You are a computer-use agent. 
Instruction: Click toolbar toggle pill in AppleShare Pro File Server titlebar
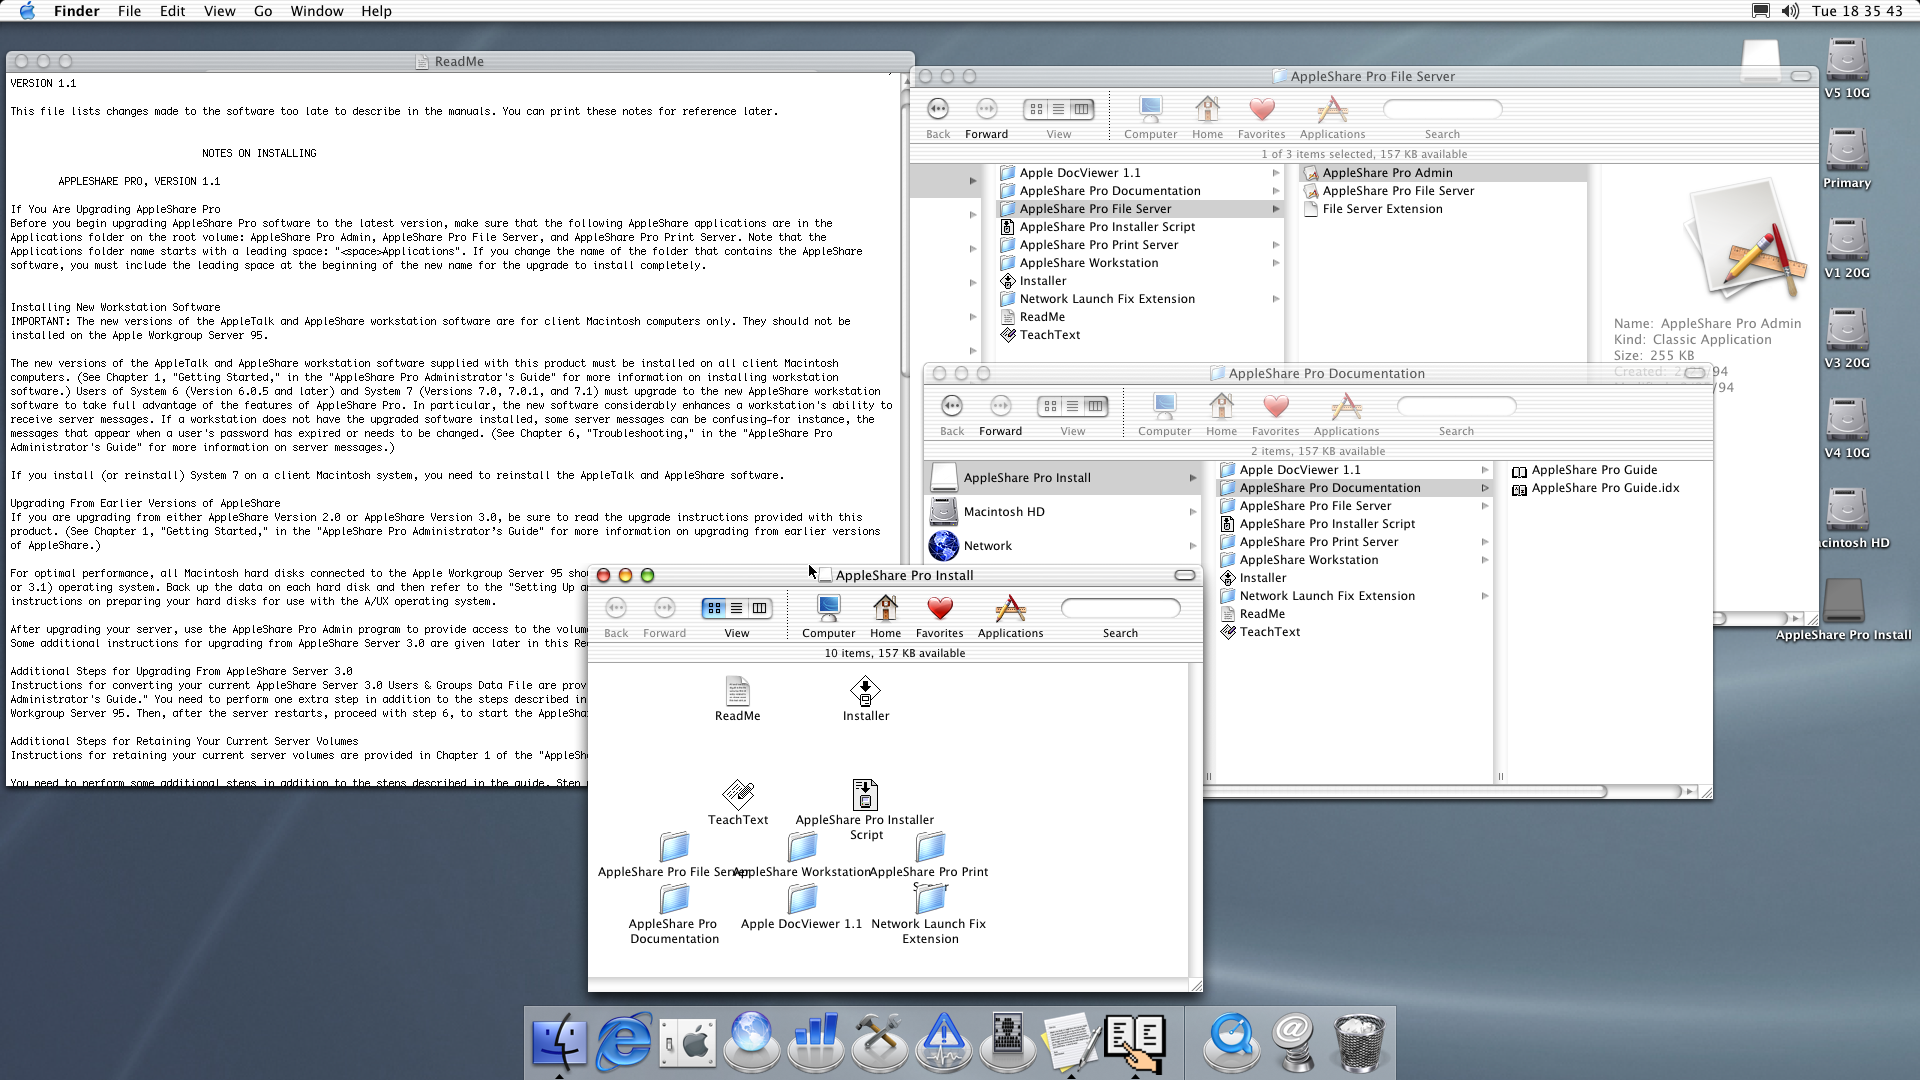tap(1801, 76)
